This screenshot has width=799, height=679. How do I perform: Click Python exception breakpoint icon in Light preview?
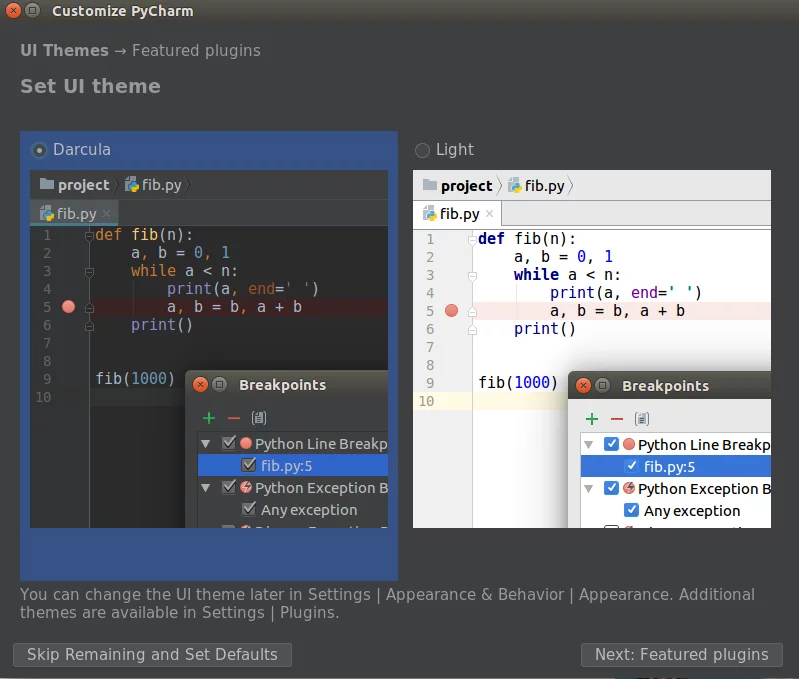[x=629, y=488]
